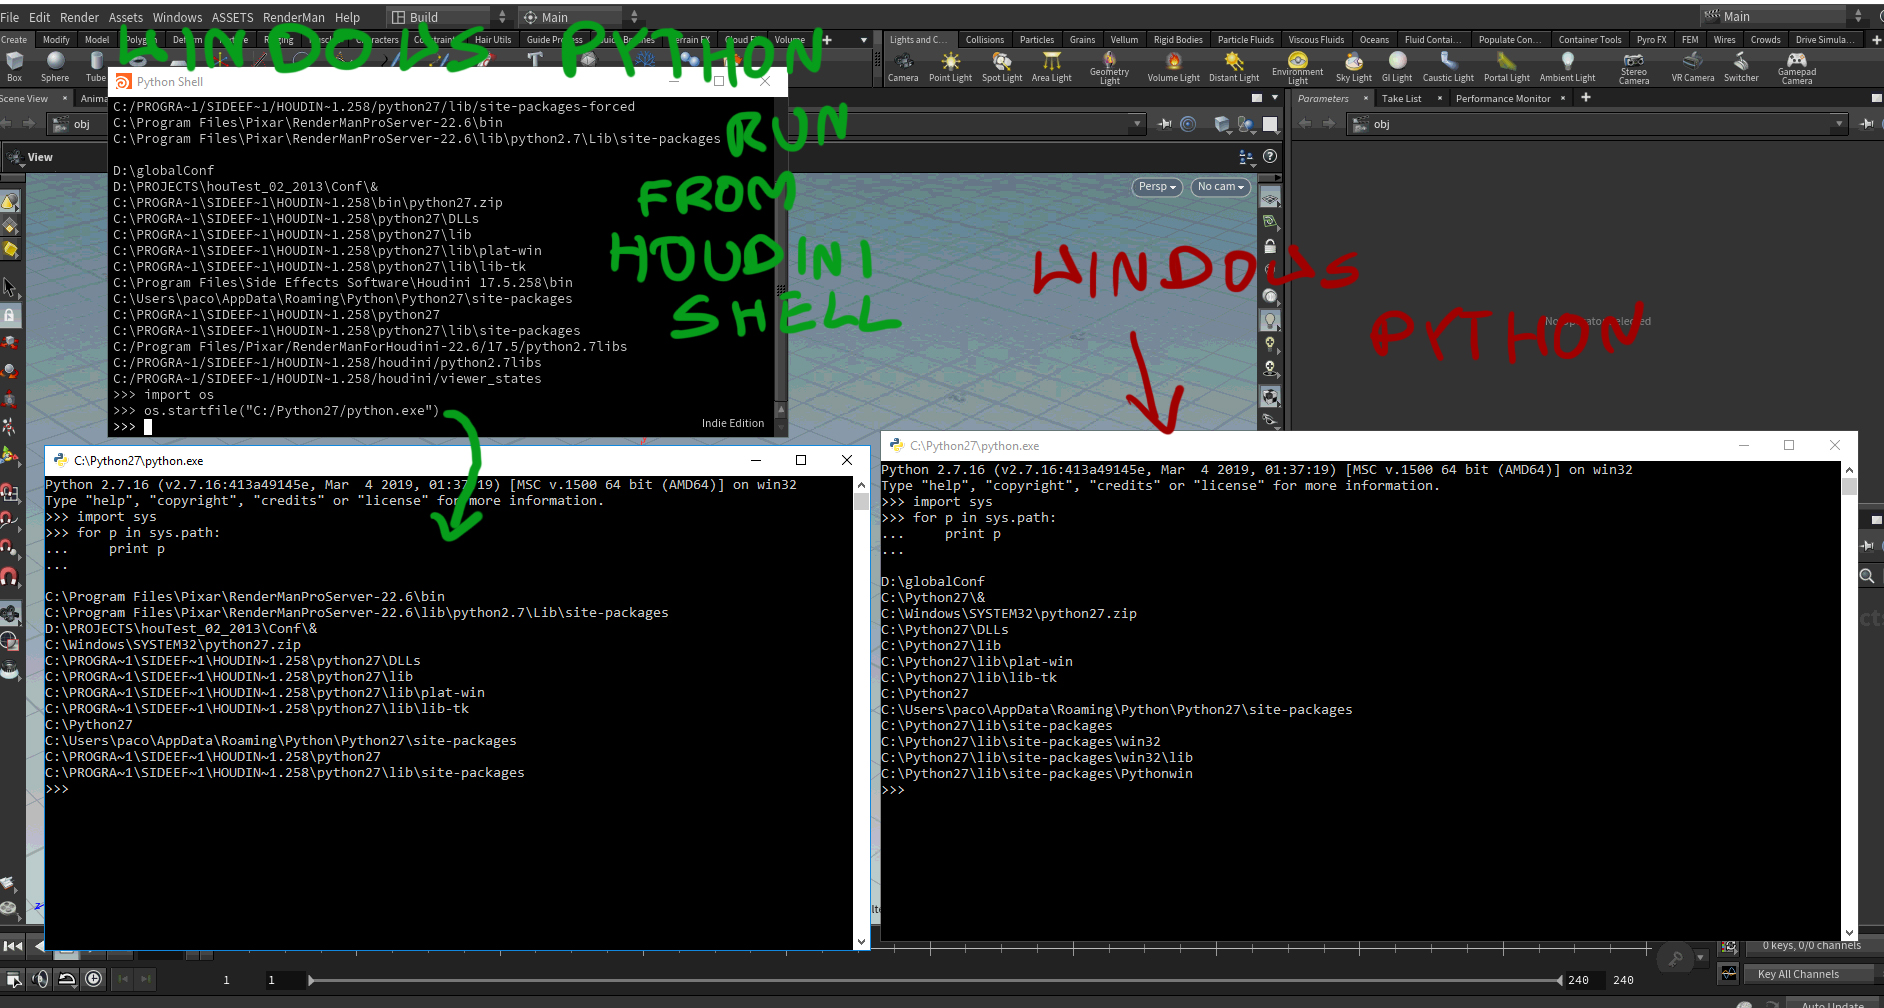The height and width of the screenshot is (1008, 1884).
Task: Create a VR Camera
Action: pos(1692,67)
